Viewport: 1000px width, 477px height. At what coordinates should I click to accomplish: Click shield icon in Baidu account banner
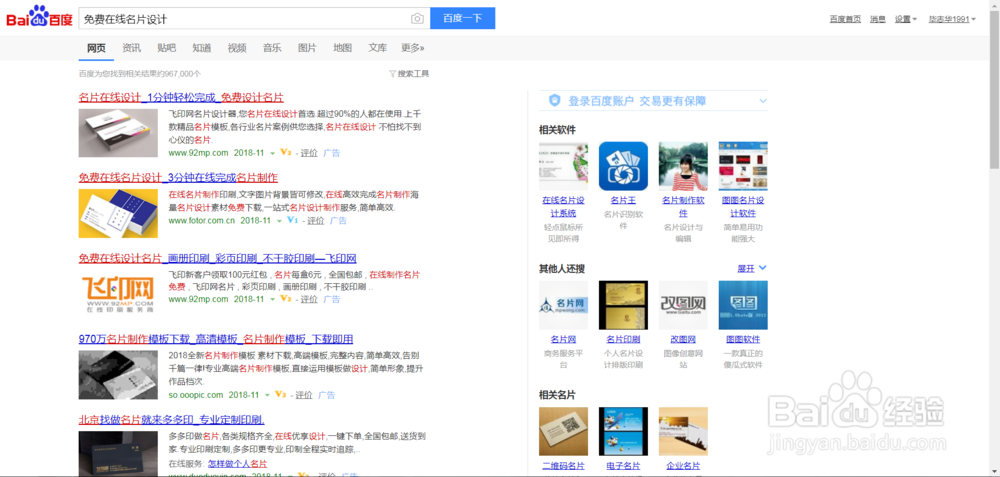555,101
